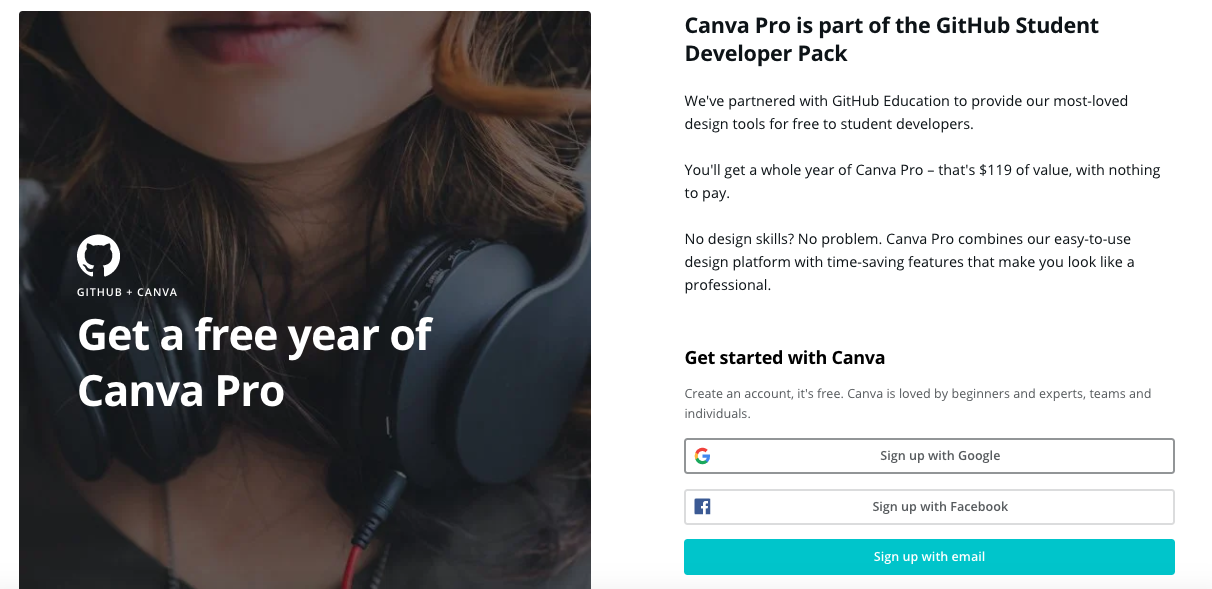Click the Facebook f icon
Viewport: 1212px width, 589px height.
click(703, 507)
